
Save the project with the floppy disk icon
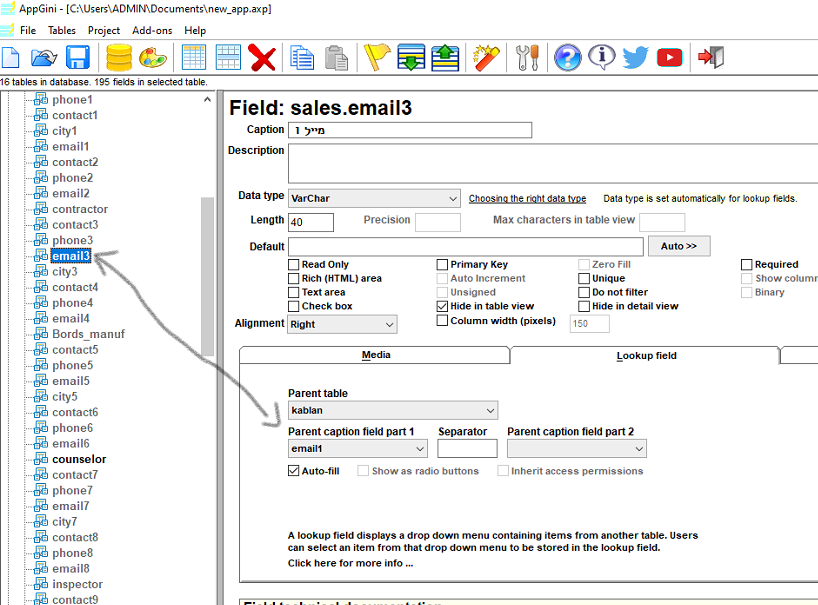point(78,57)
